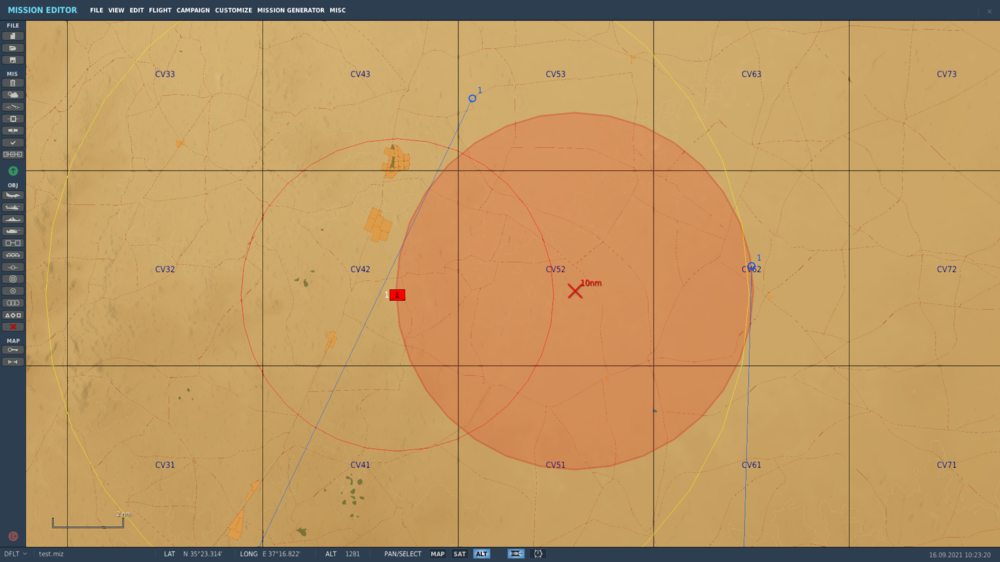Screen dimensions: 1000x562
Task: Open the VIEW menu
Action: pyautogui.click(x=116, y=10)
